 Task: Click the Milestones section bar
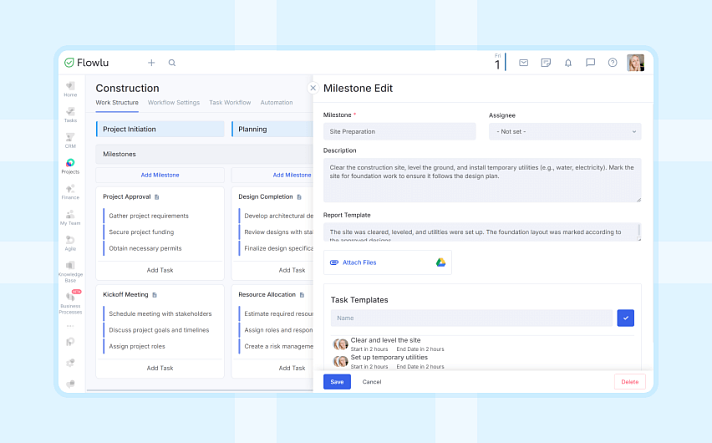click(204, 154)
